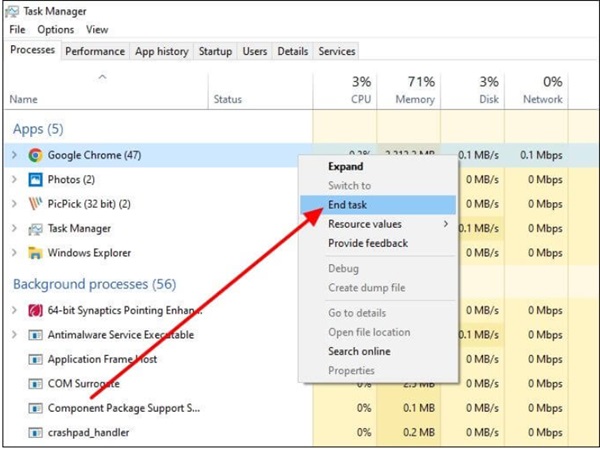
Task: Switch to the Services tab
Action: coord(337,51)
